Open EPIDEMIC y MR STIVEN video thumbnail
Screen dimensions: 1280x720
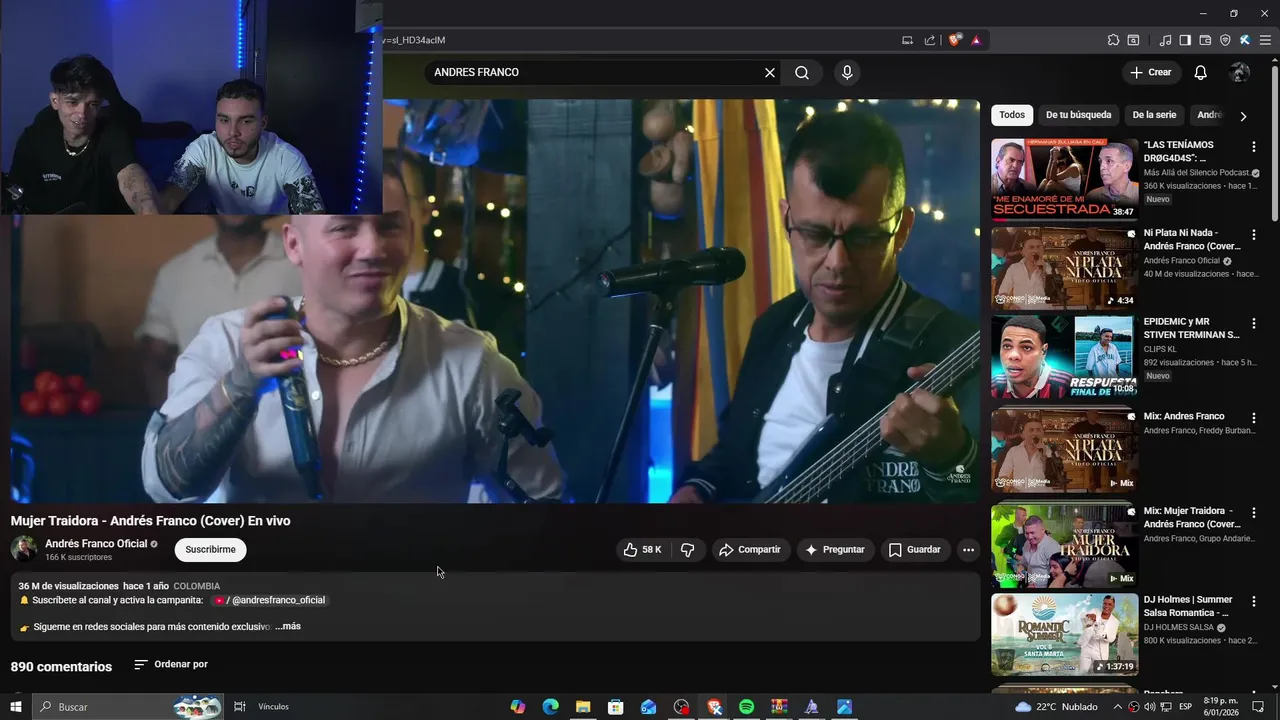click(x=1064, y=356)
